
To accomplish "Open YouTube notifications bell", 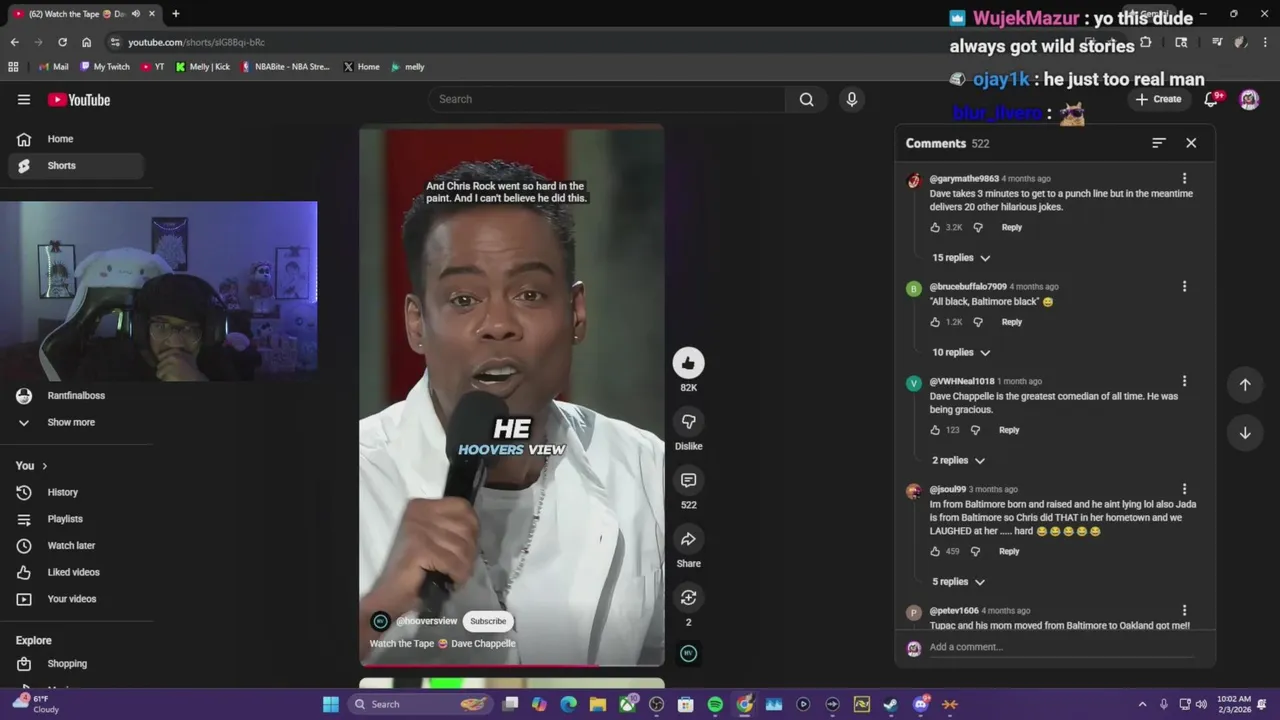I will (1212, 99).
